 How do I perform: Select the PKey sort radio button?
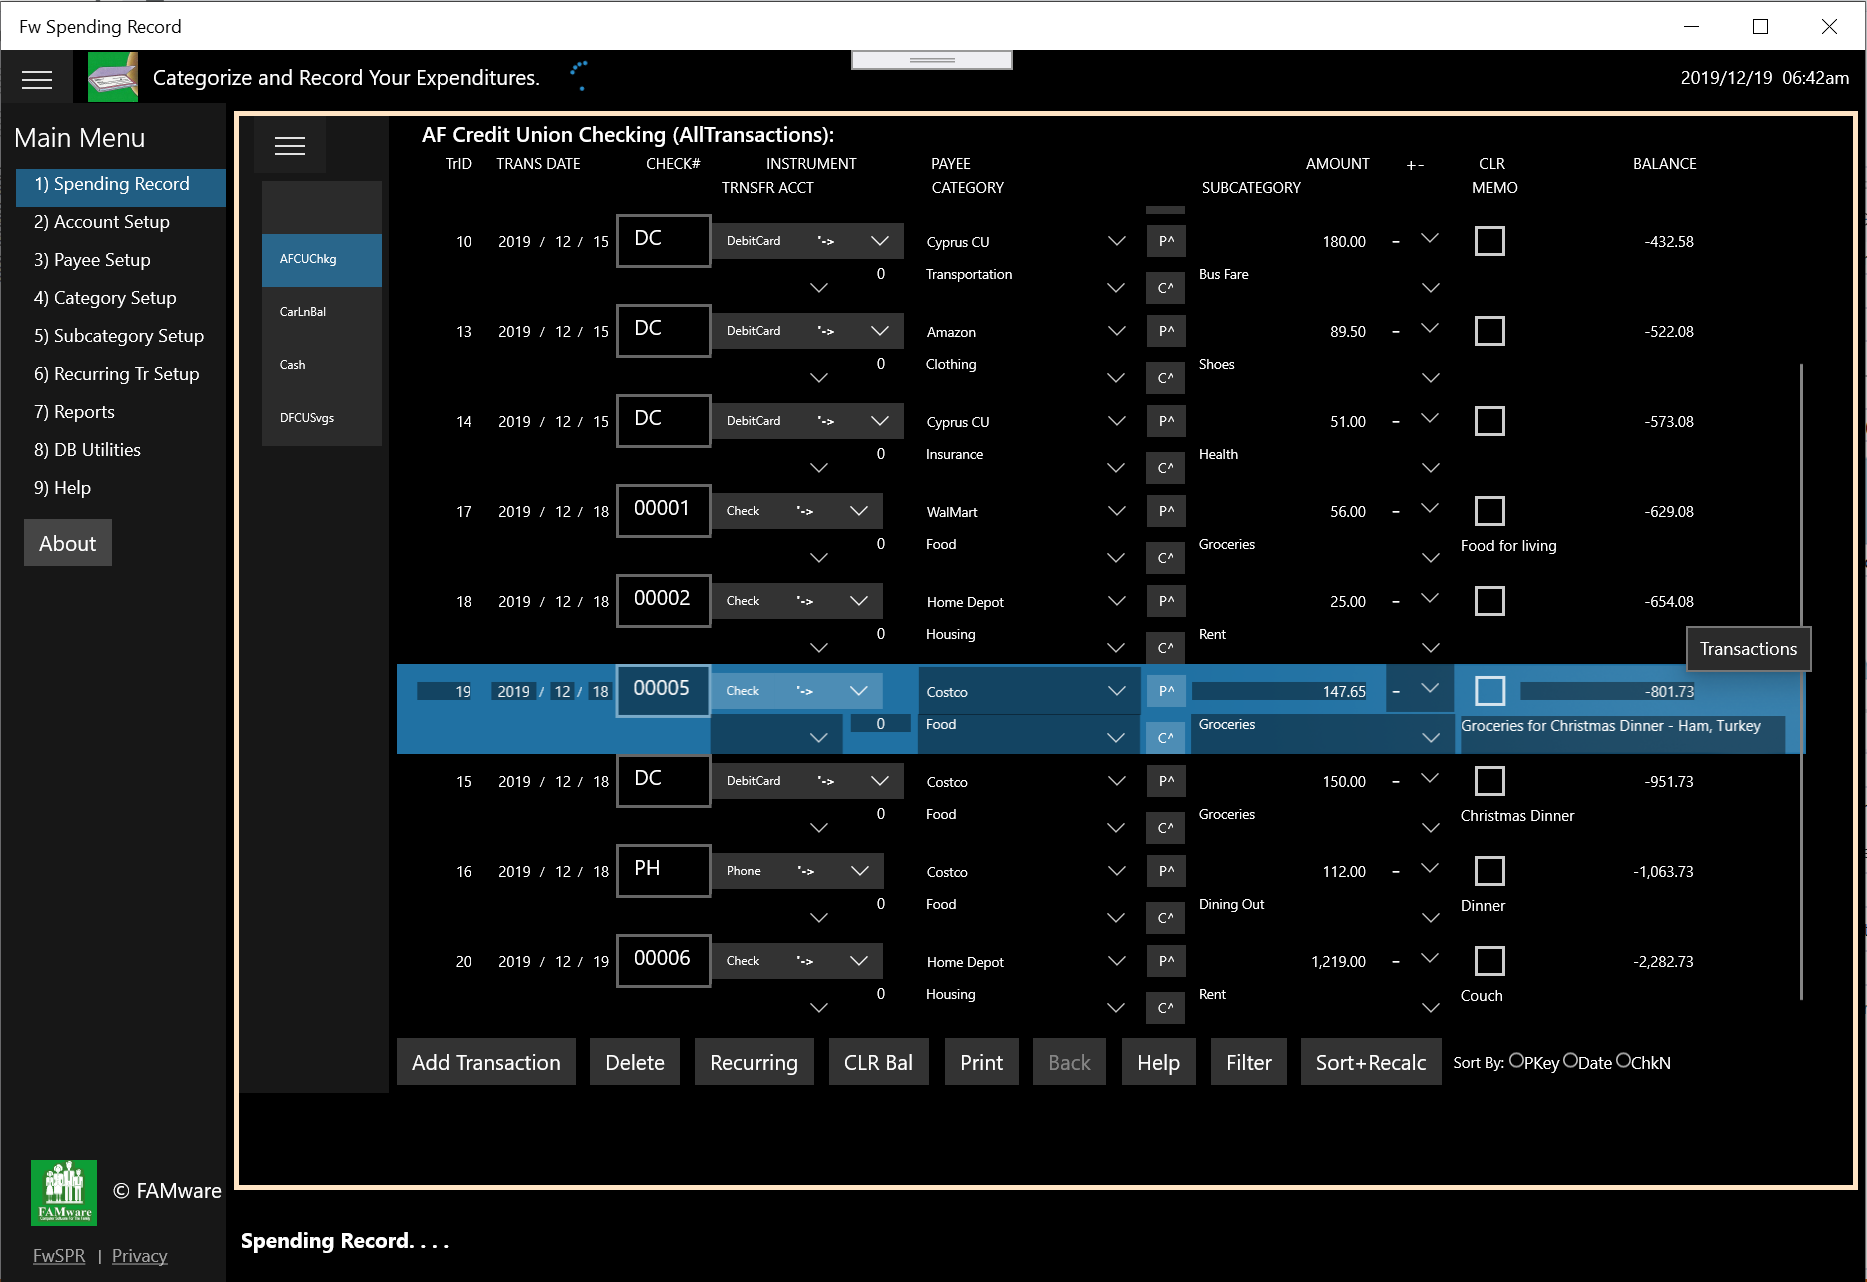tap(1516, 1061)
